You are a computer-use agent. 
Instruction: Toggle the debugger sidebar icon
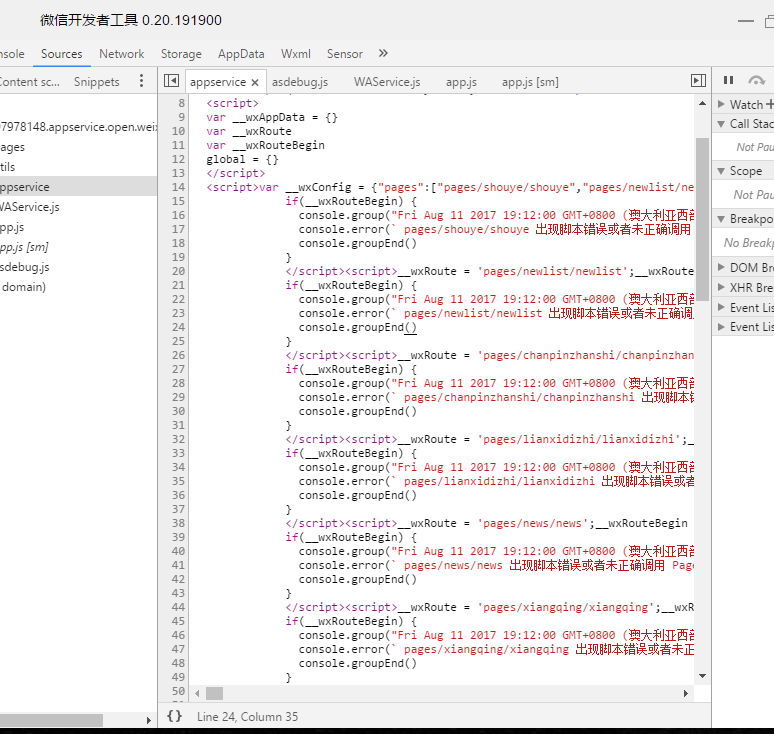[x=698, y=80]
